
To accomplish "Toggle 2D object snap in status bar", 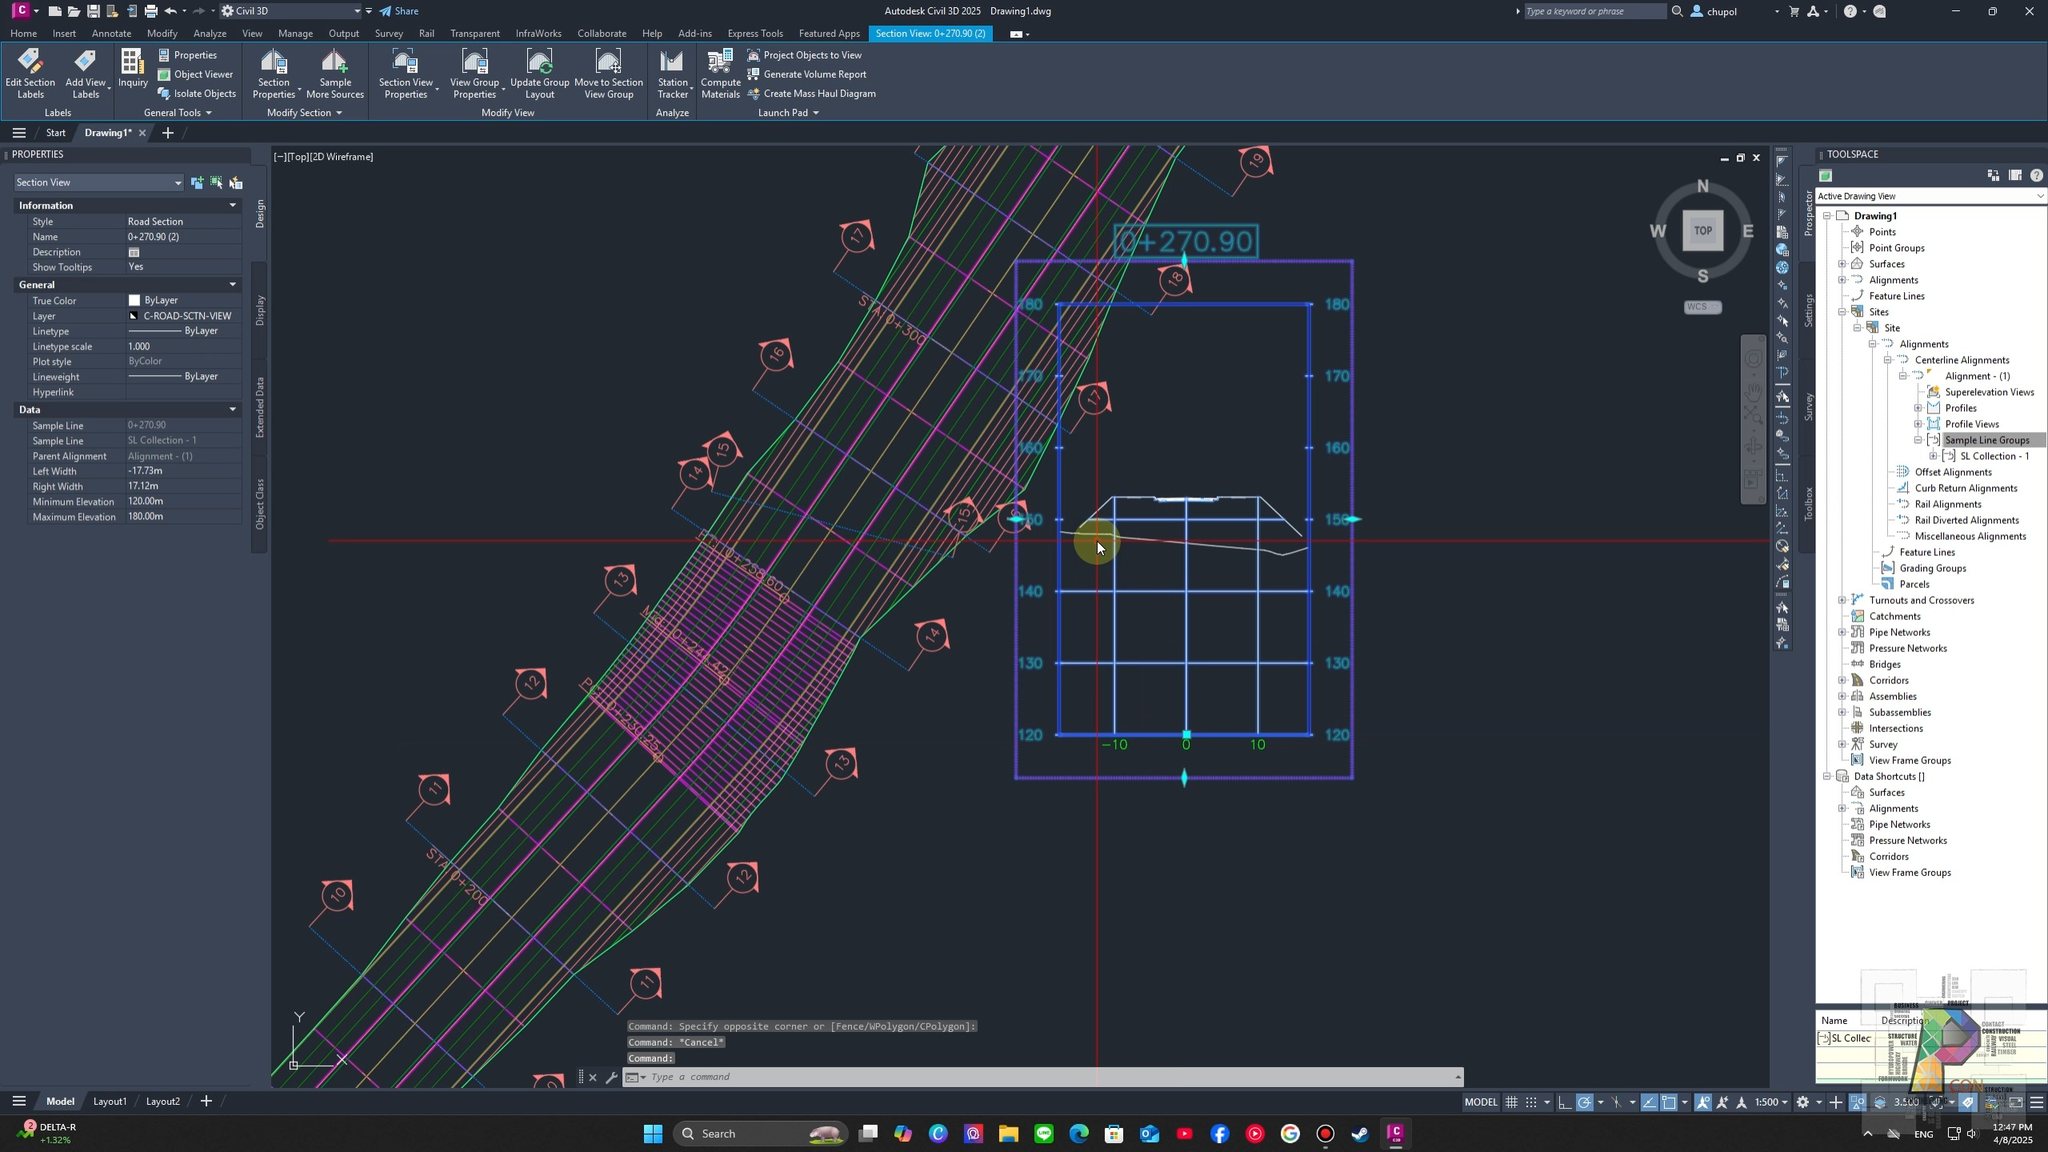I will [1669, 1102].
